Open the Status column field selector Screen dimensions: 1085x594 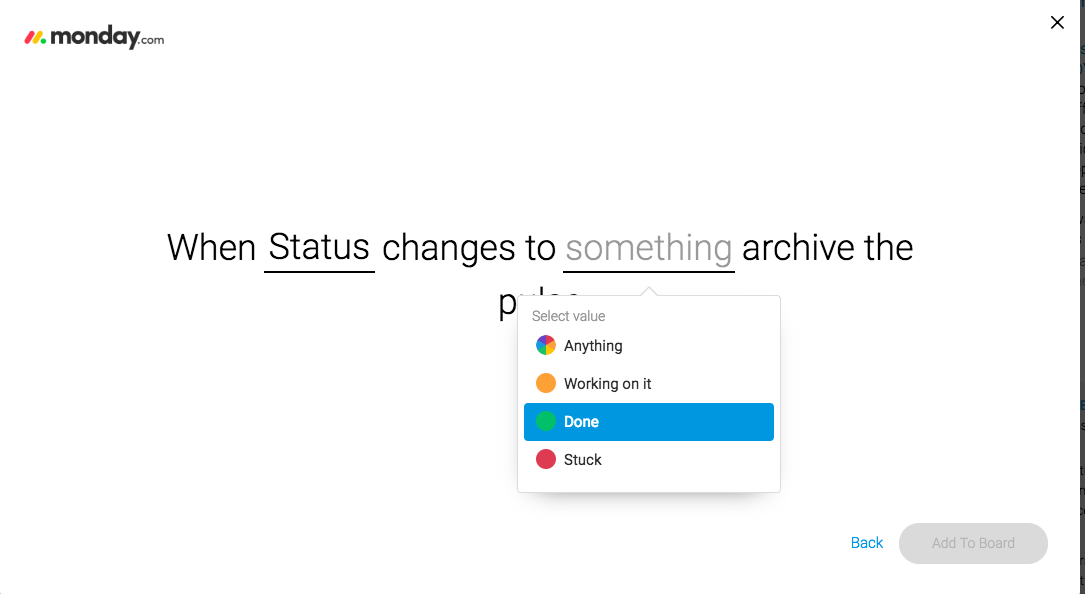[x=319, y=248]
